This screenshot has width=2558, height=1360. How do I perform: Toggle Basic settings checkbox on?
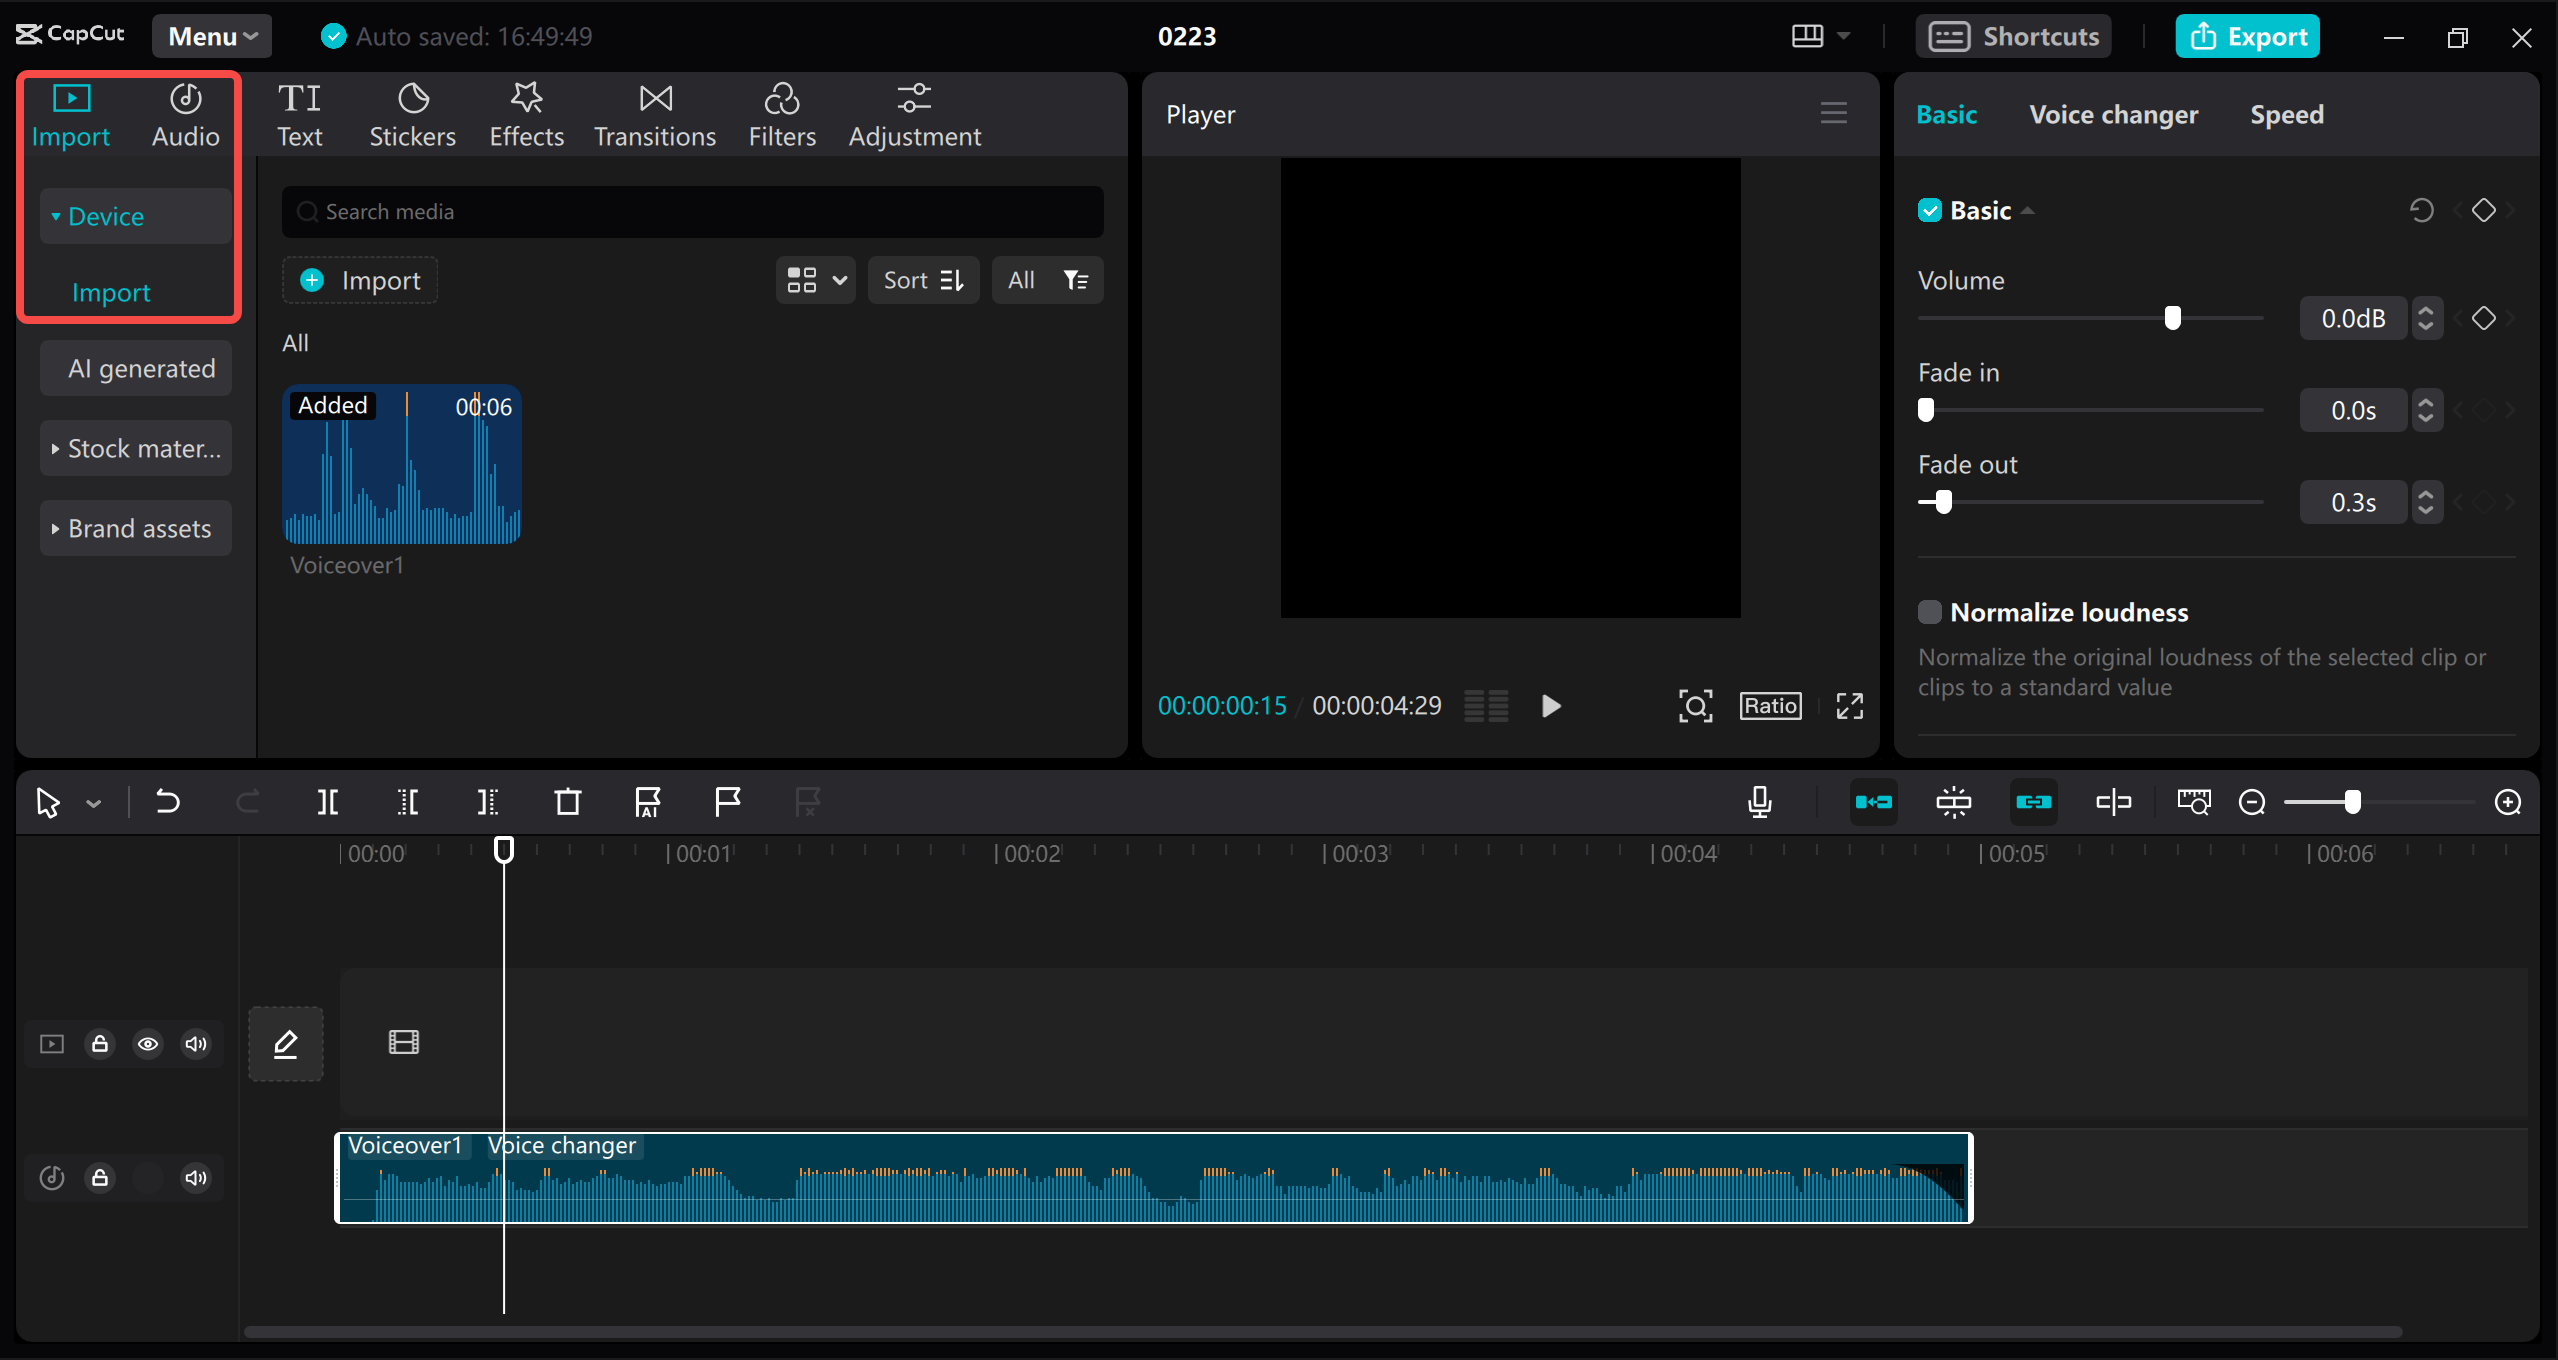pos(1930,210)
